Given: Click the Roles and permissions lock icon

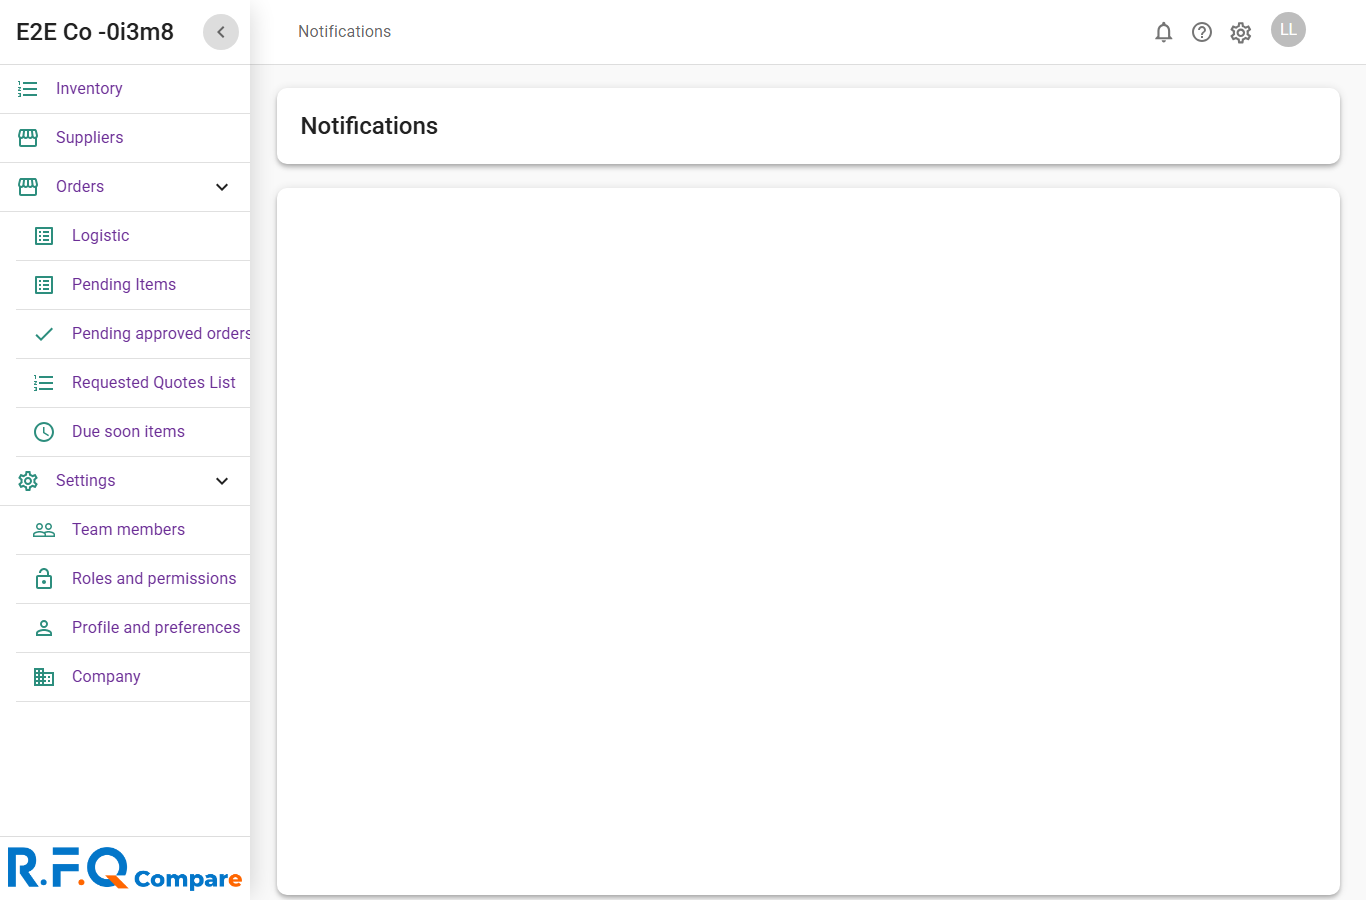Looking at the screenshot, I should tap(44, 579).
